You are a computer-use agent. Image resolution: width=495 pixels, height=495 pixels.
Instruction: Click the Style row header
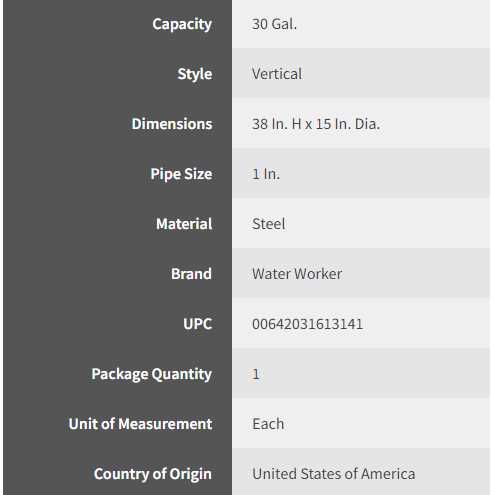click(195, 74)
